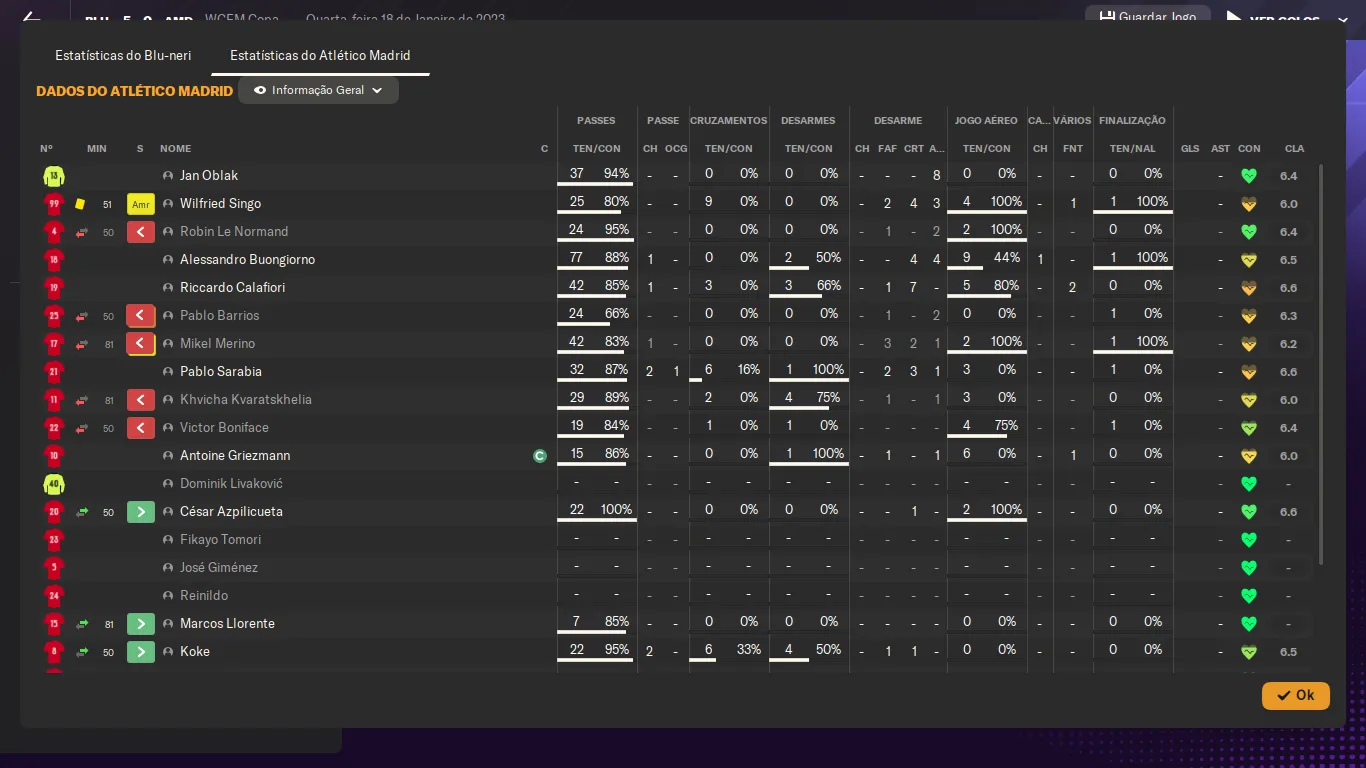
Task: Sort the table by the Nº column
Action: pos(46,149)
